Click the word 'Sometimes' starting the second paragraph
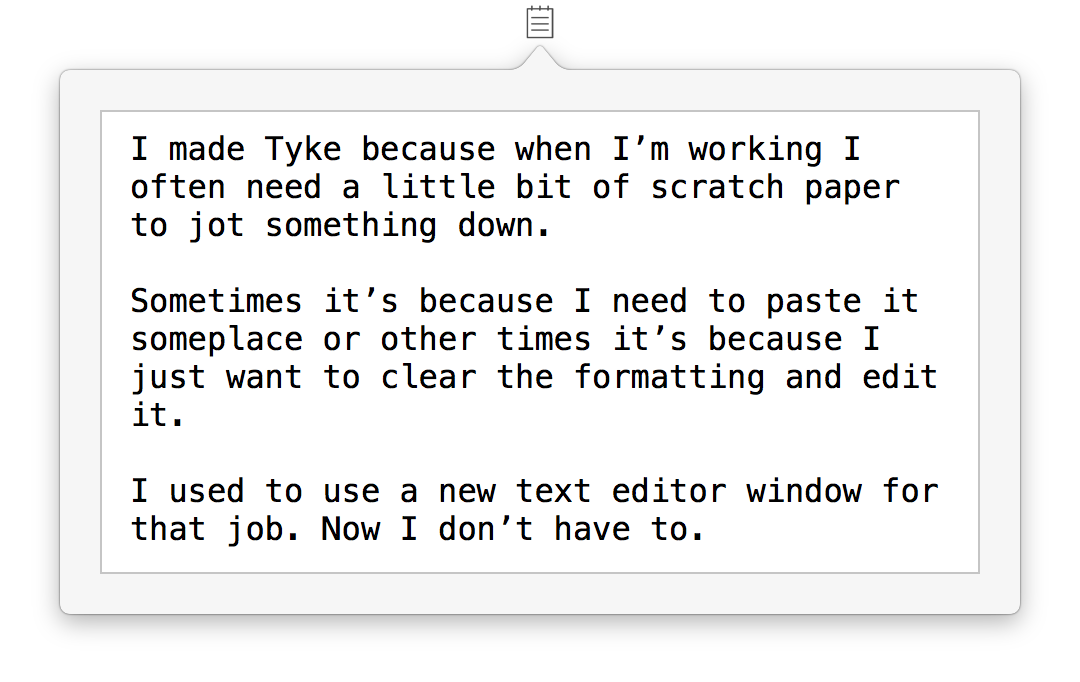The image size is (1080, 682). point(216,300)
